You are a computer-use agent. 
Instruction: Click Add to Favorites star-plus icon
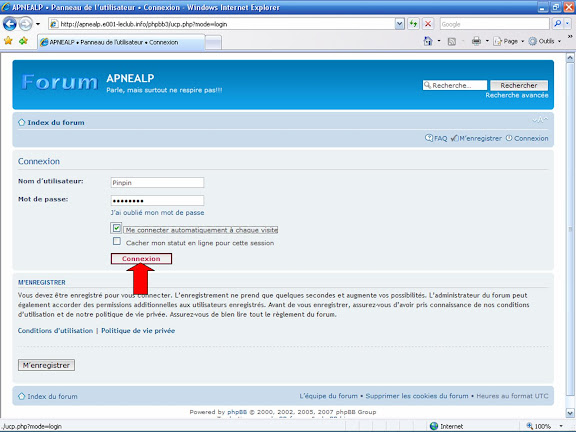24,41
